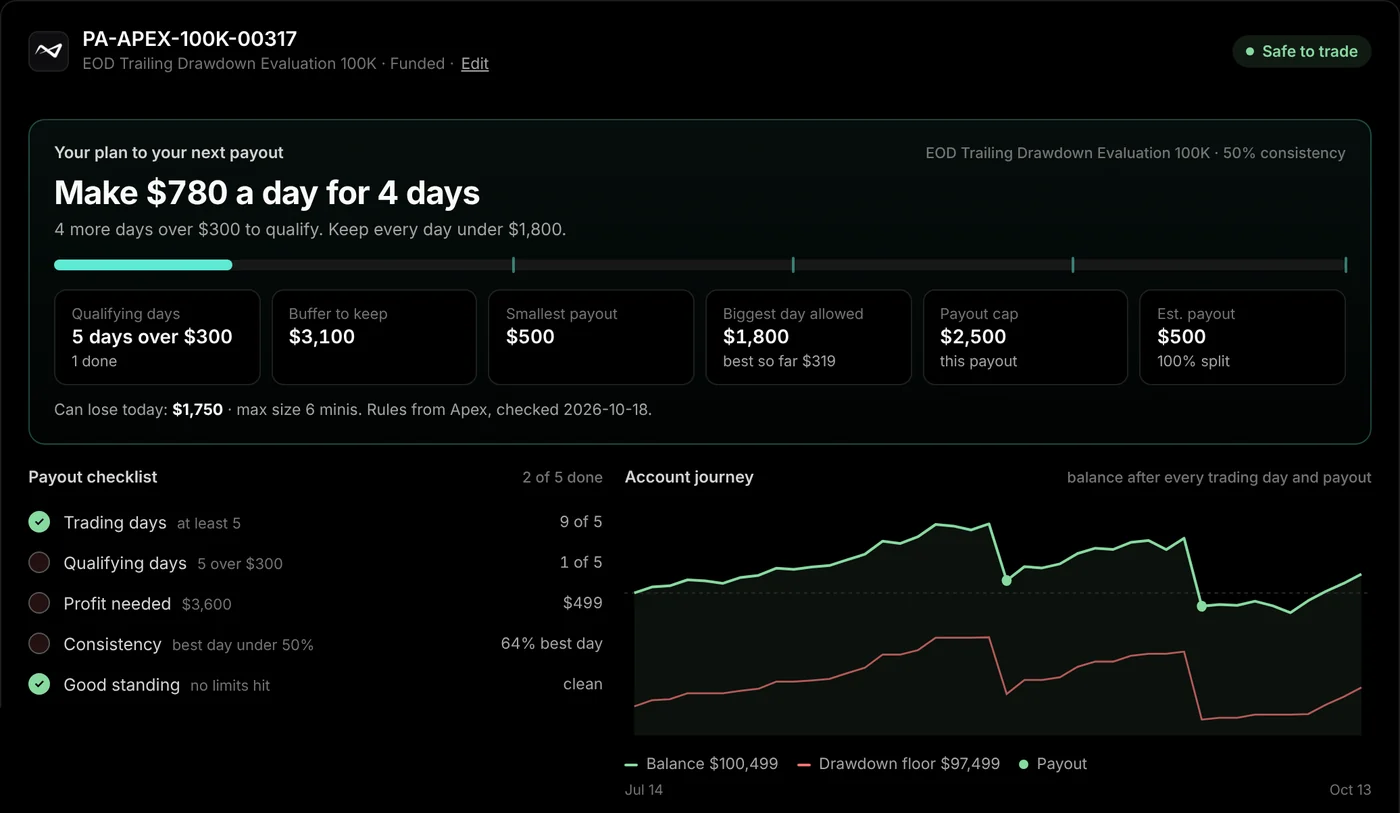Click the Payout checklist heading

coord(93,478)
